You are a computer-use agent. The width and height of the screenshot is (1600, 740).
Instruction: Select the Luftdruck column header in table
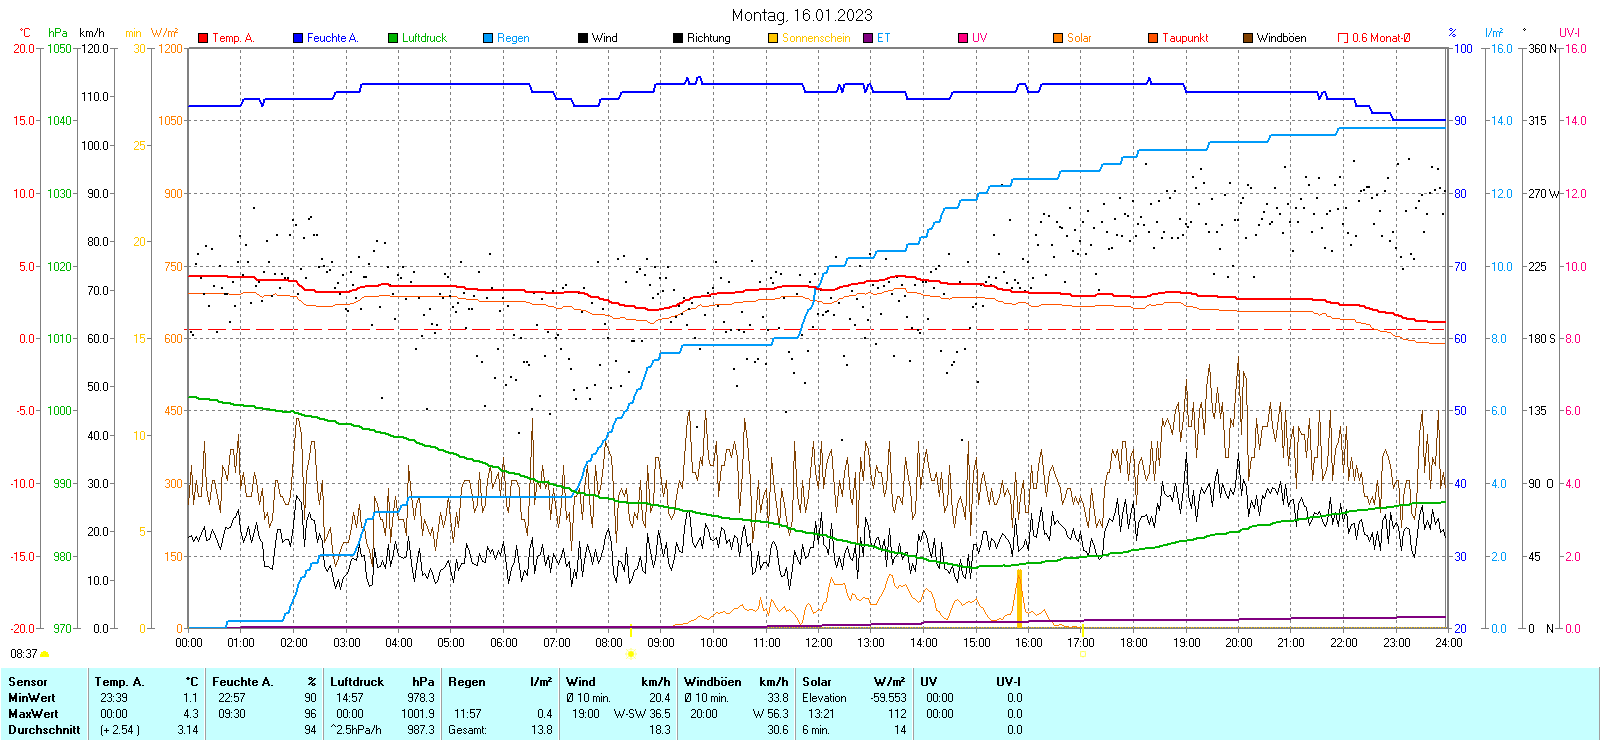point(357,682)
